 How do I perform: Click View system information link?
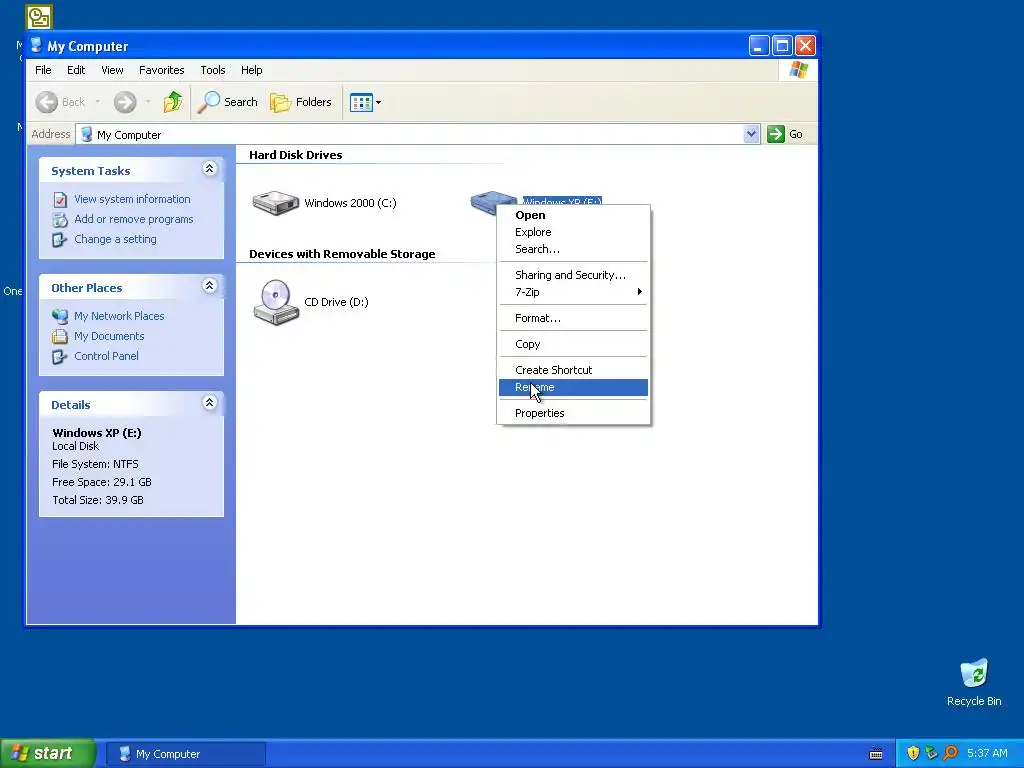pos(132,199)
